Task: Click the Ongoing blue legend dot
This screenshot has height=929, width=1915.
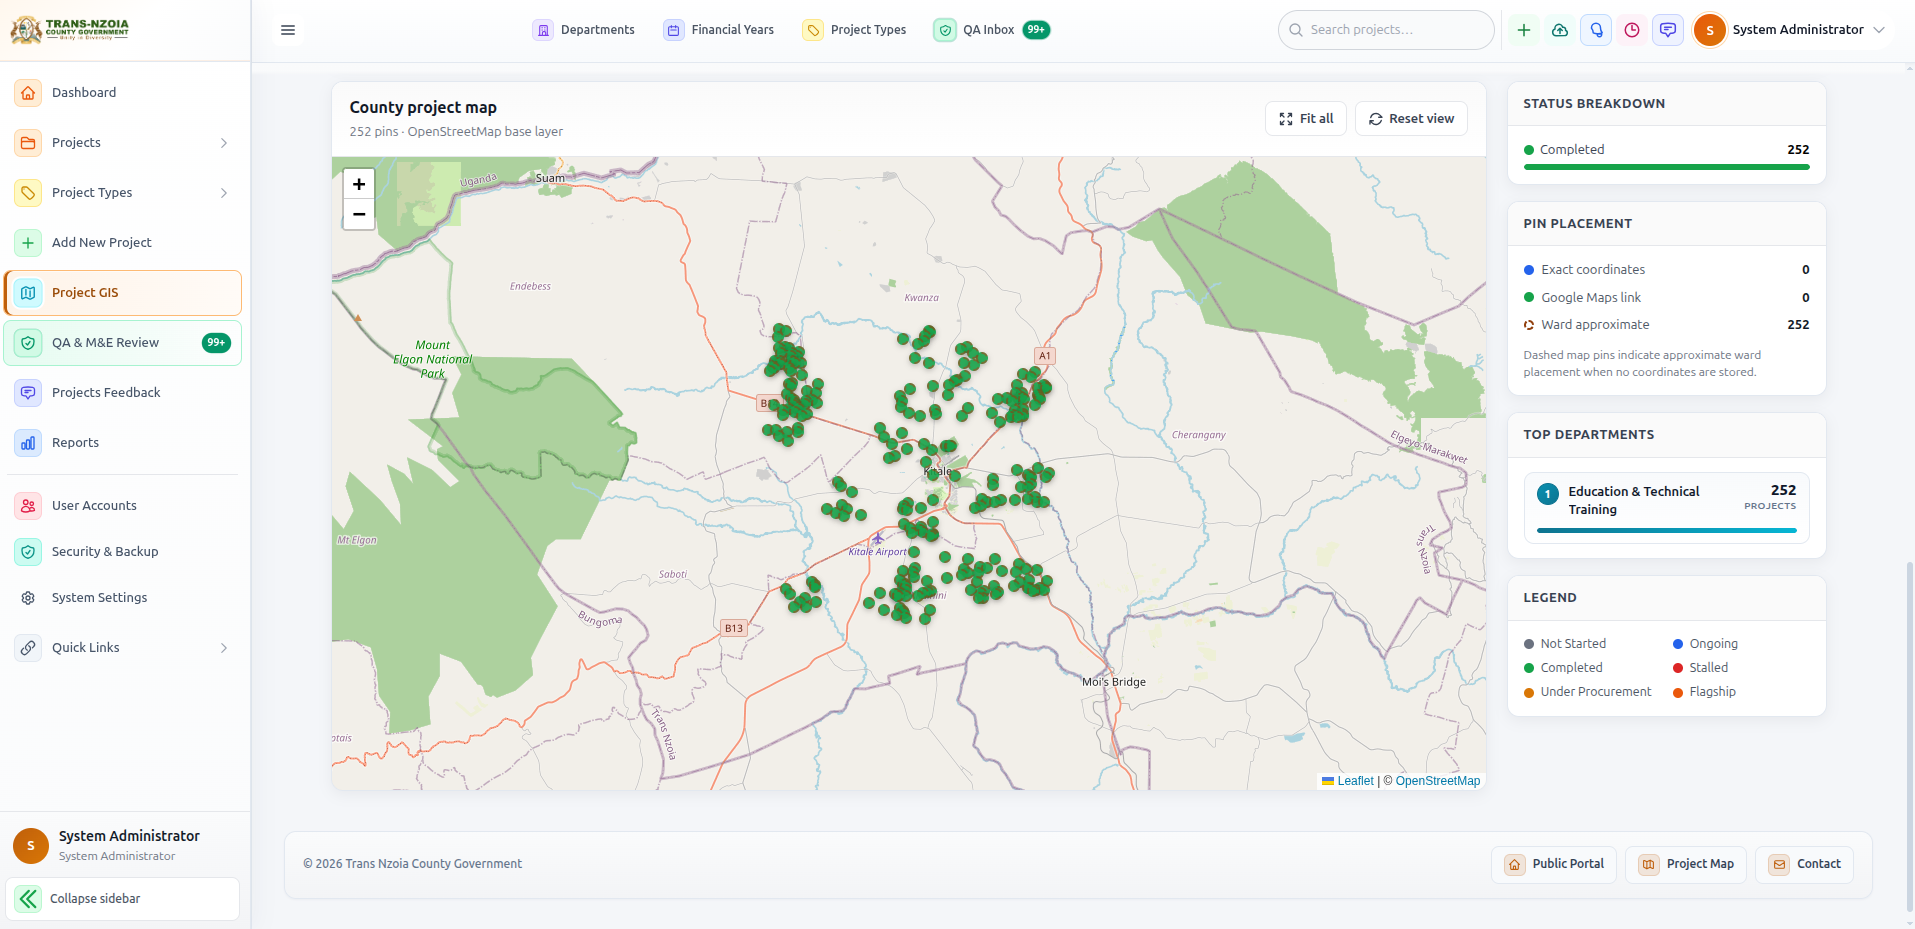Action: 1678,644
